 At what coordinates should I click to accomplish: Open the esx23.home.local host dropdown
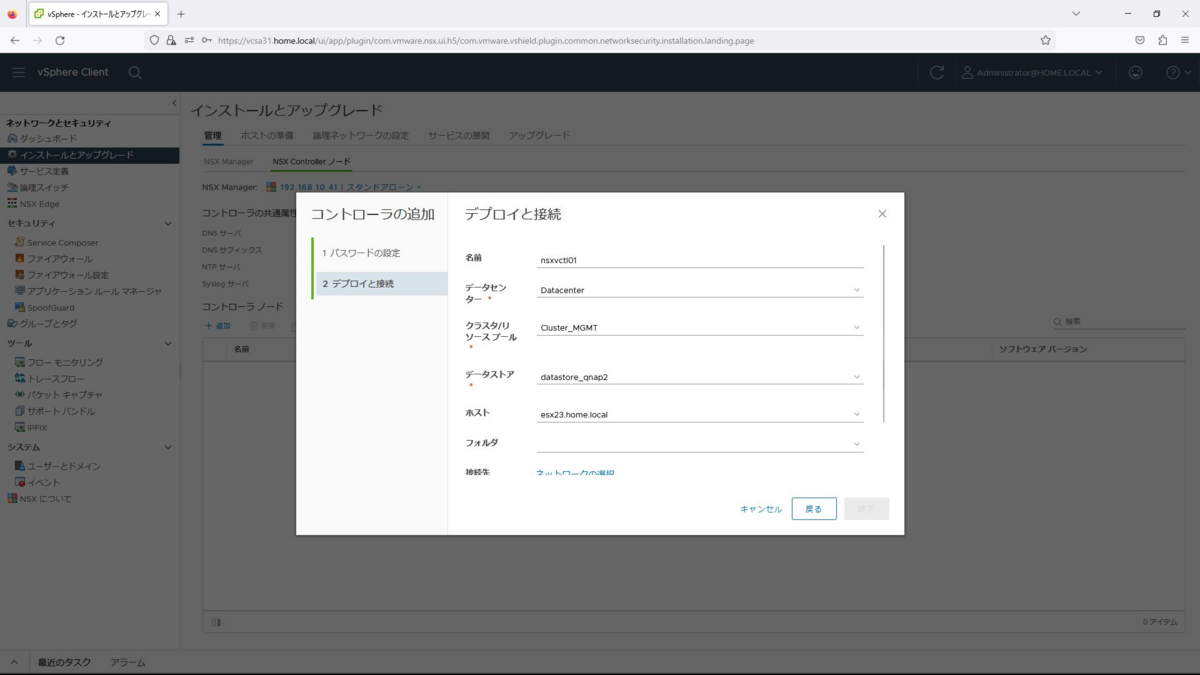point(700,414)
